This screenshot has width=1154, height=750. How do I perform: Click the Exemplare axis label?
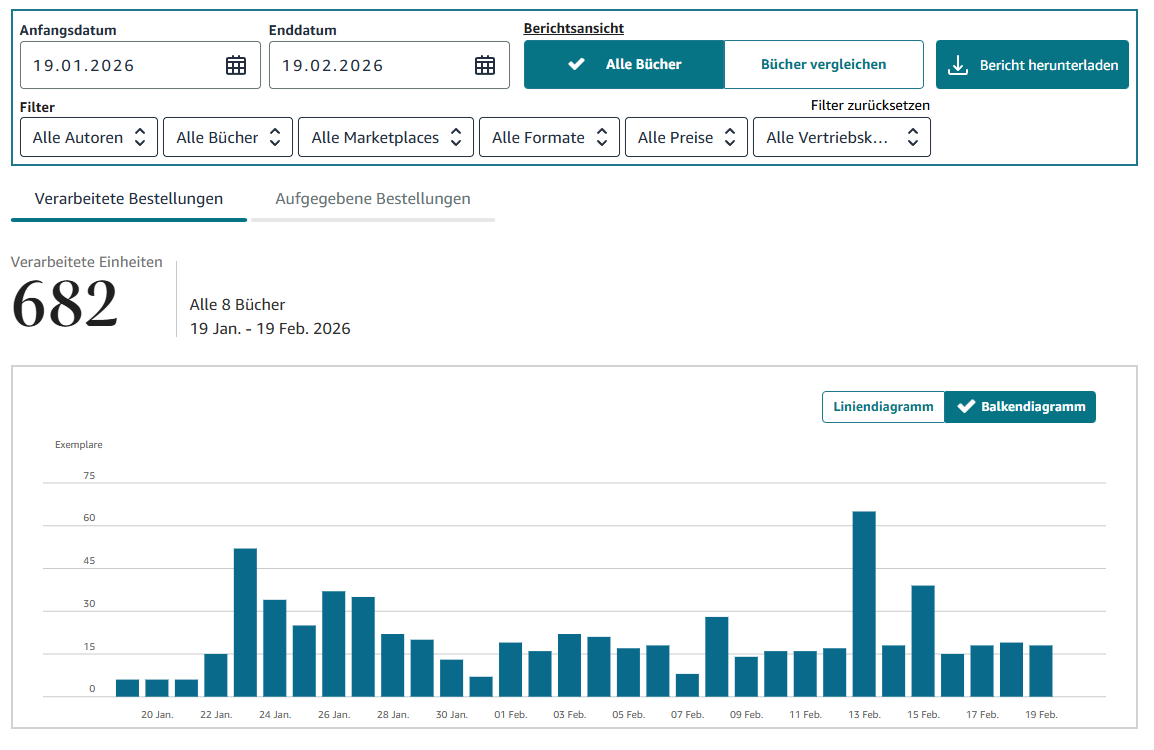(x=79, y=445)
